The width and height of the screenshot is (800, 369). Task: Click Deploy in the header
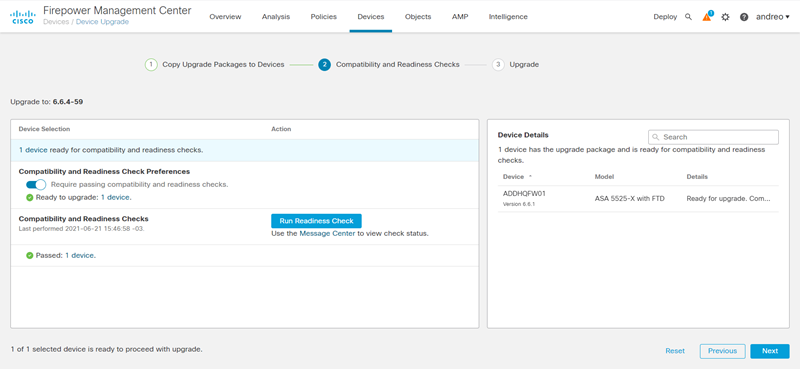(665, 17)
